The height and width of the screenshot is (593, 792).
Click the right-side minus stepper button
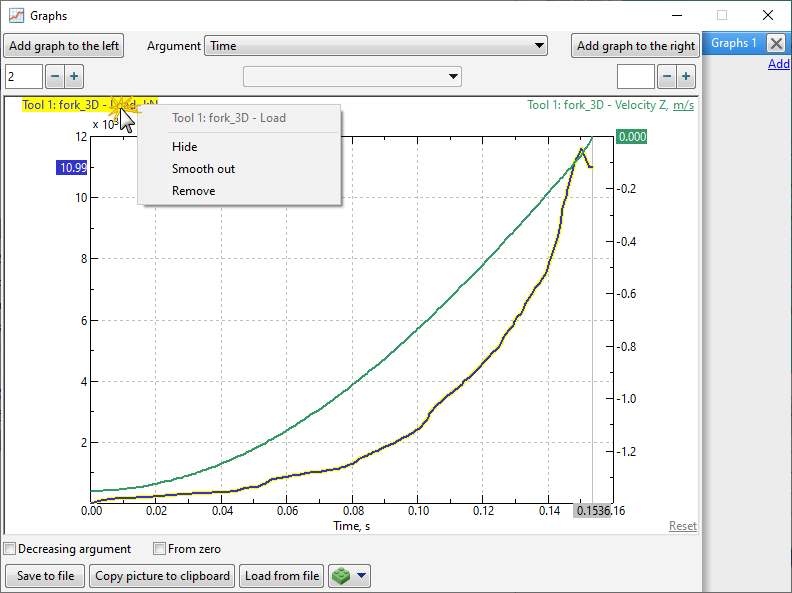click(666, 77)
